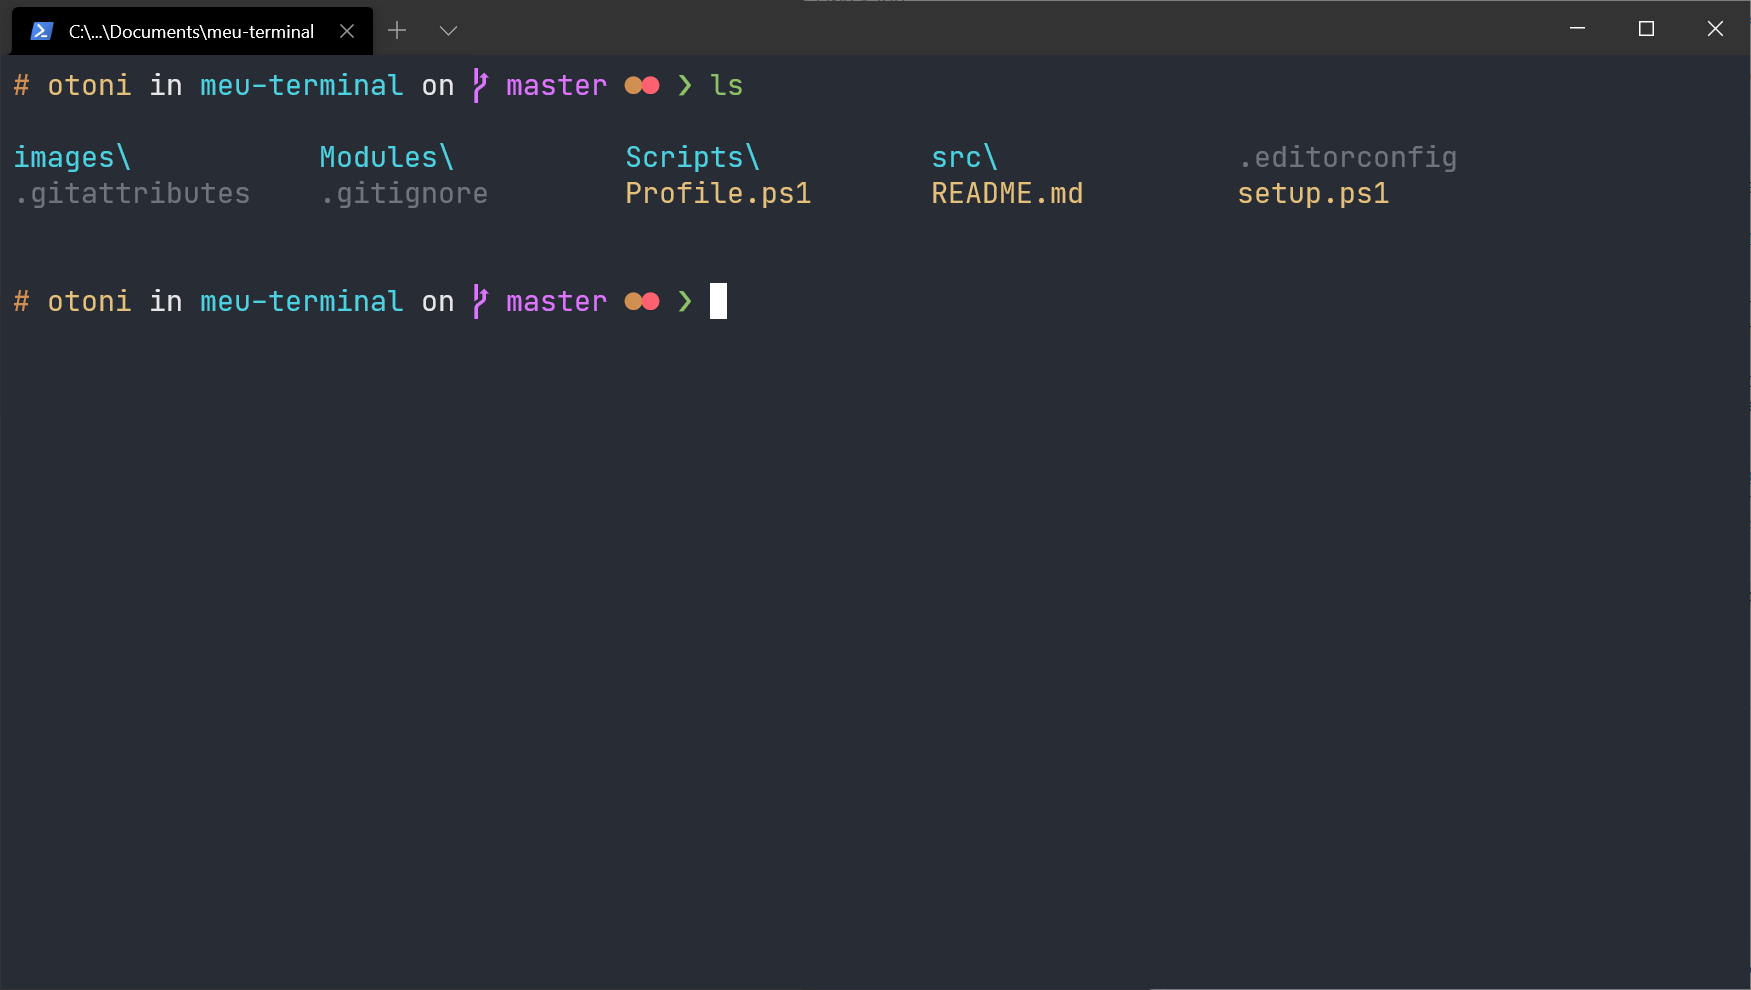Click the cursor block at the prompt
Viewport: 1751px width, 990px height.
(x=718, y=301)
